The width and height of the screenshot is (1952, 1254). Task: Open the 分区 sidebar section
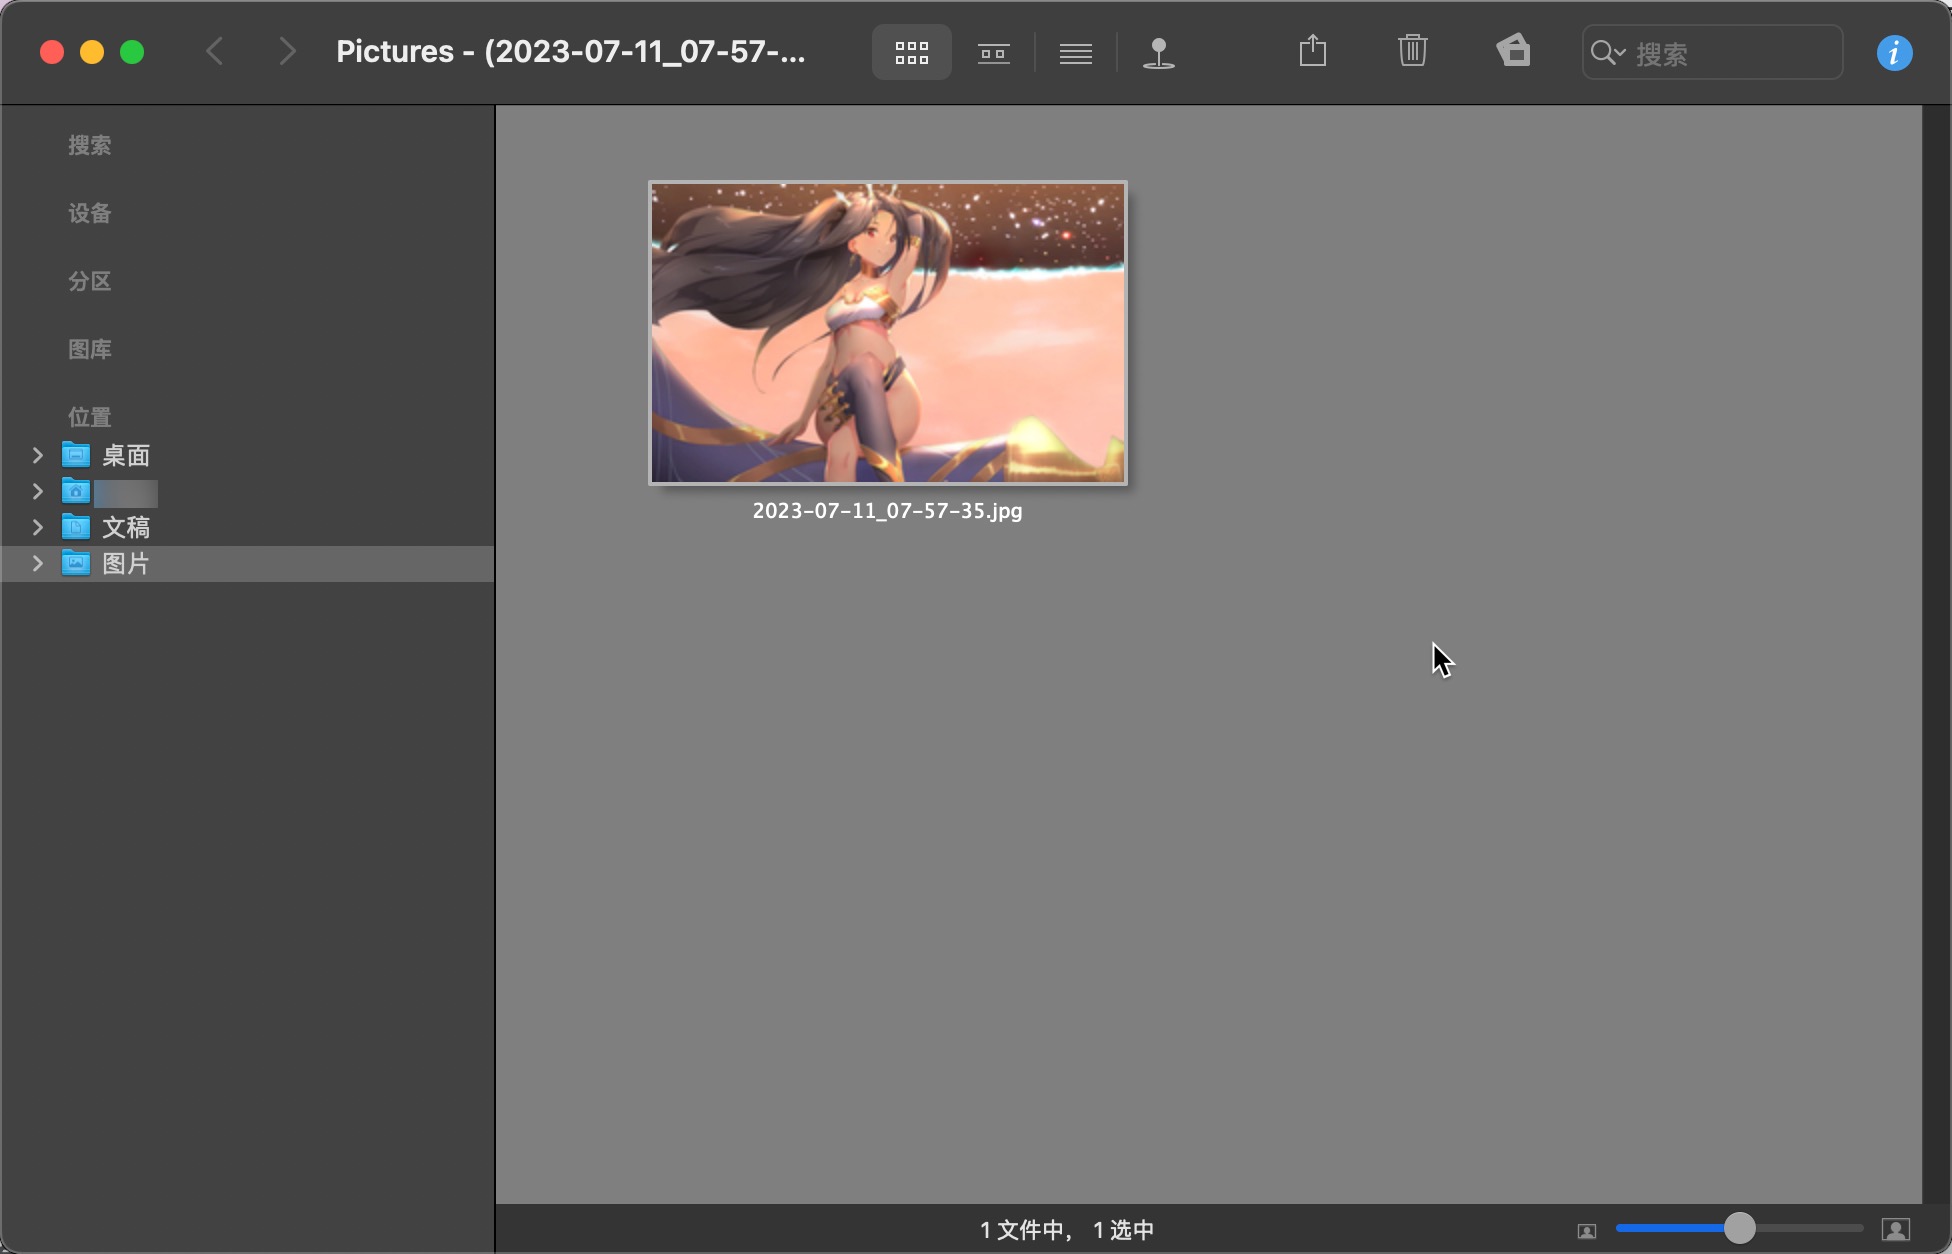tap(90, 282)
